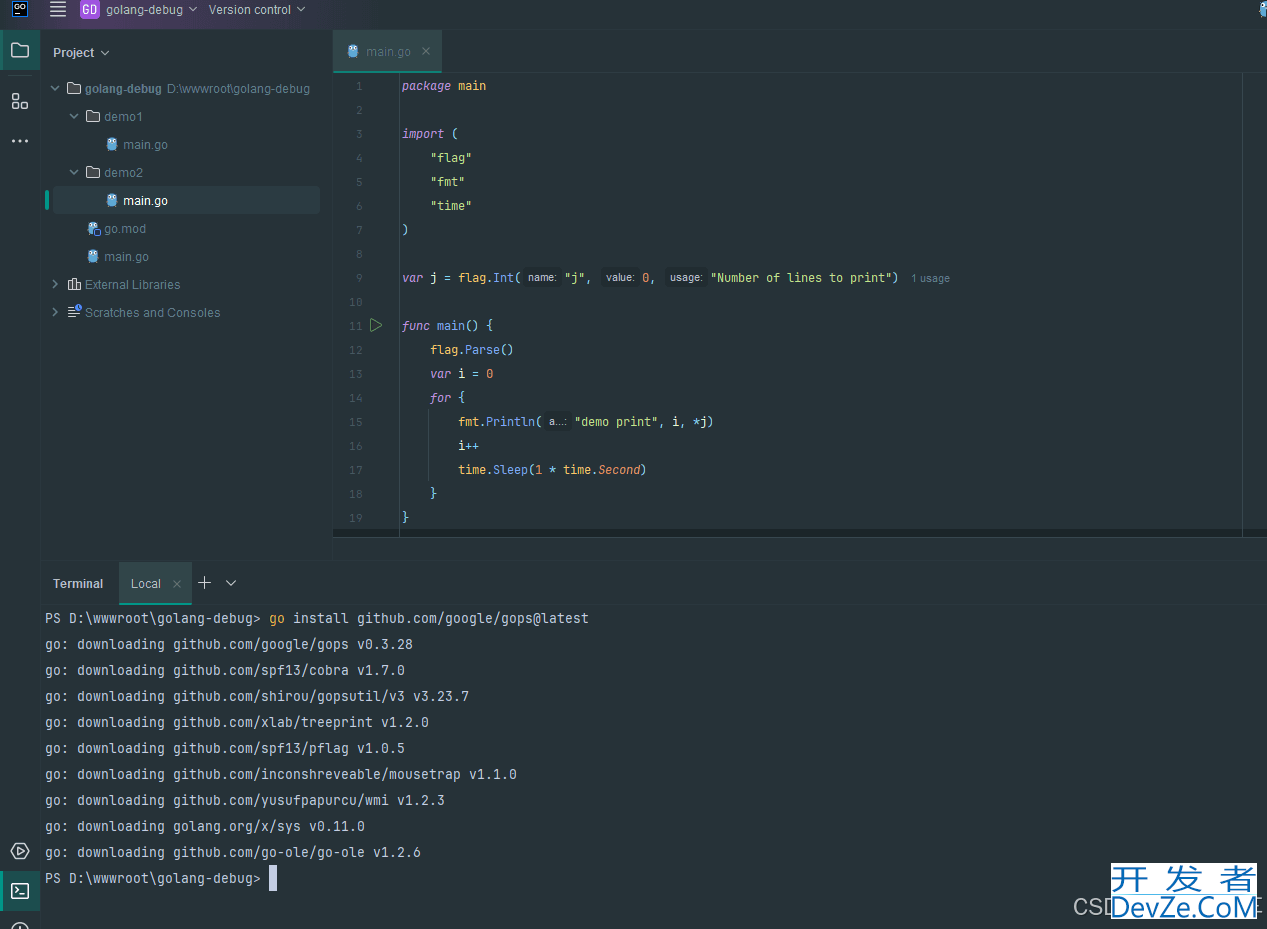Click "package main" on line 1
Image resolution: width=1267 pixels, height=929 pixels.
coord(444,86)
